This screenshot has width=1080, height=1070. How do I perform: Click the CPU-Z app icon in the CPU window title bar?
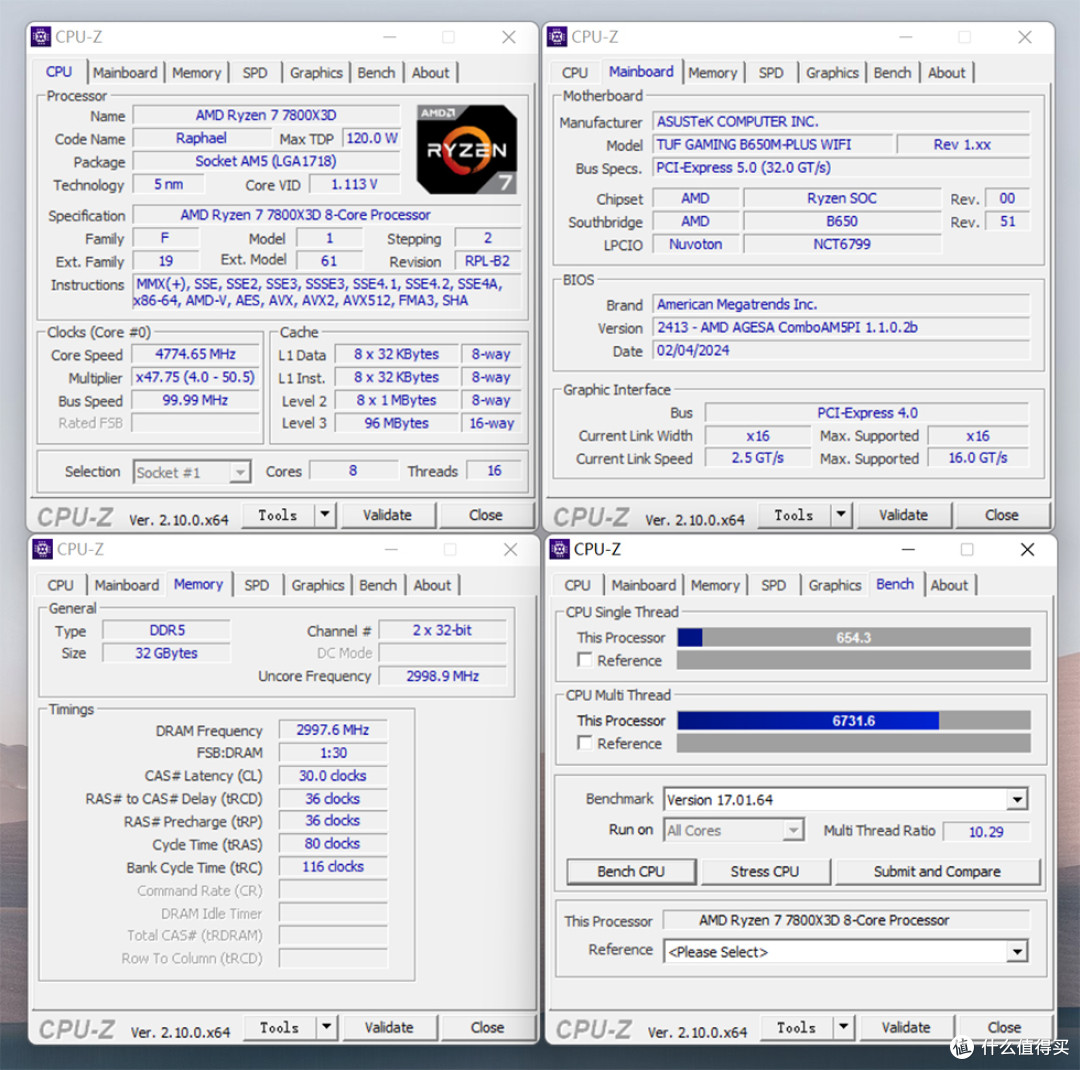tap(41, 37)
